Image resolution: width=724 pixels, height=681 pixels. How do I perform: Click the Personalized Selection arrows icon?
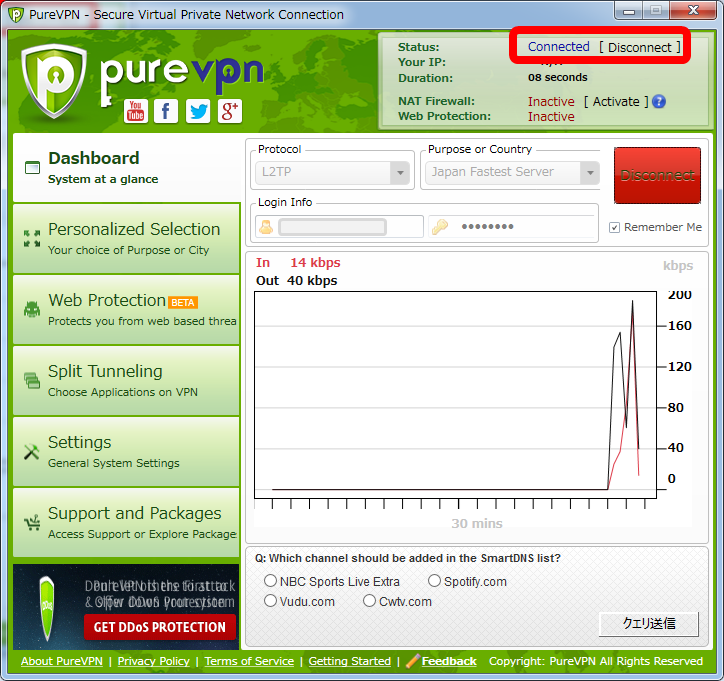pyautogui.click(x=32, y=238)
